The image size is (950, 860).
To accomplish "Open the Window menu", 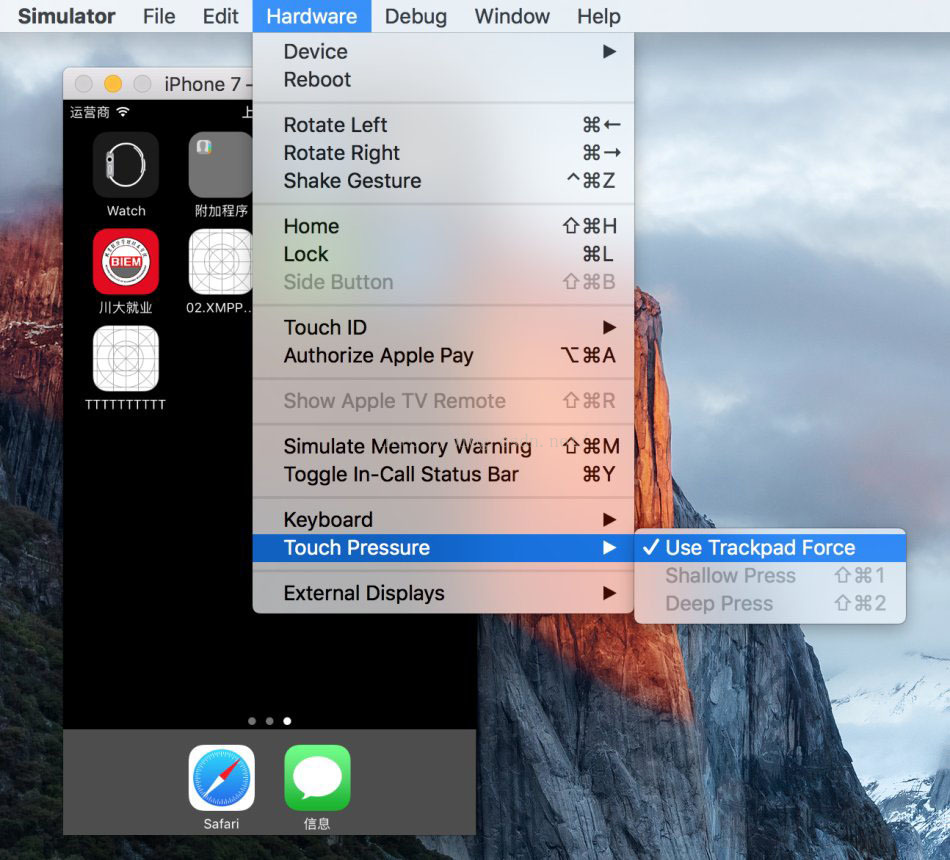I will [512, 16].
